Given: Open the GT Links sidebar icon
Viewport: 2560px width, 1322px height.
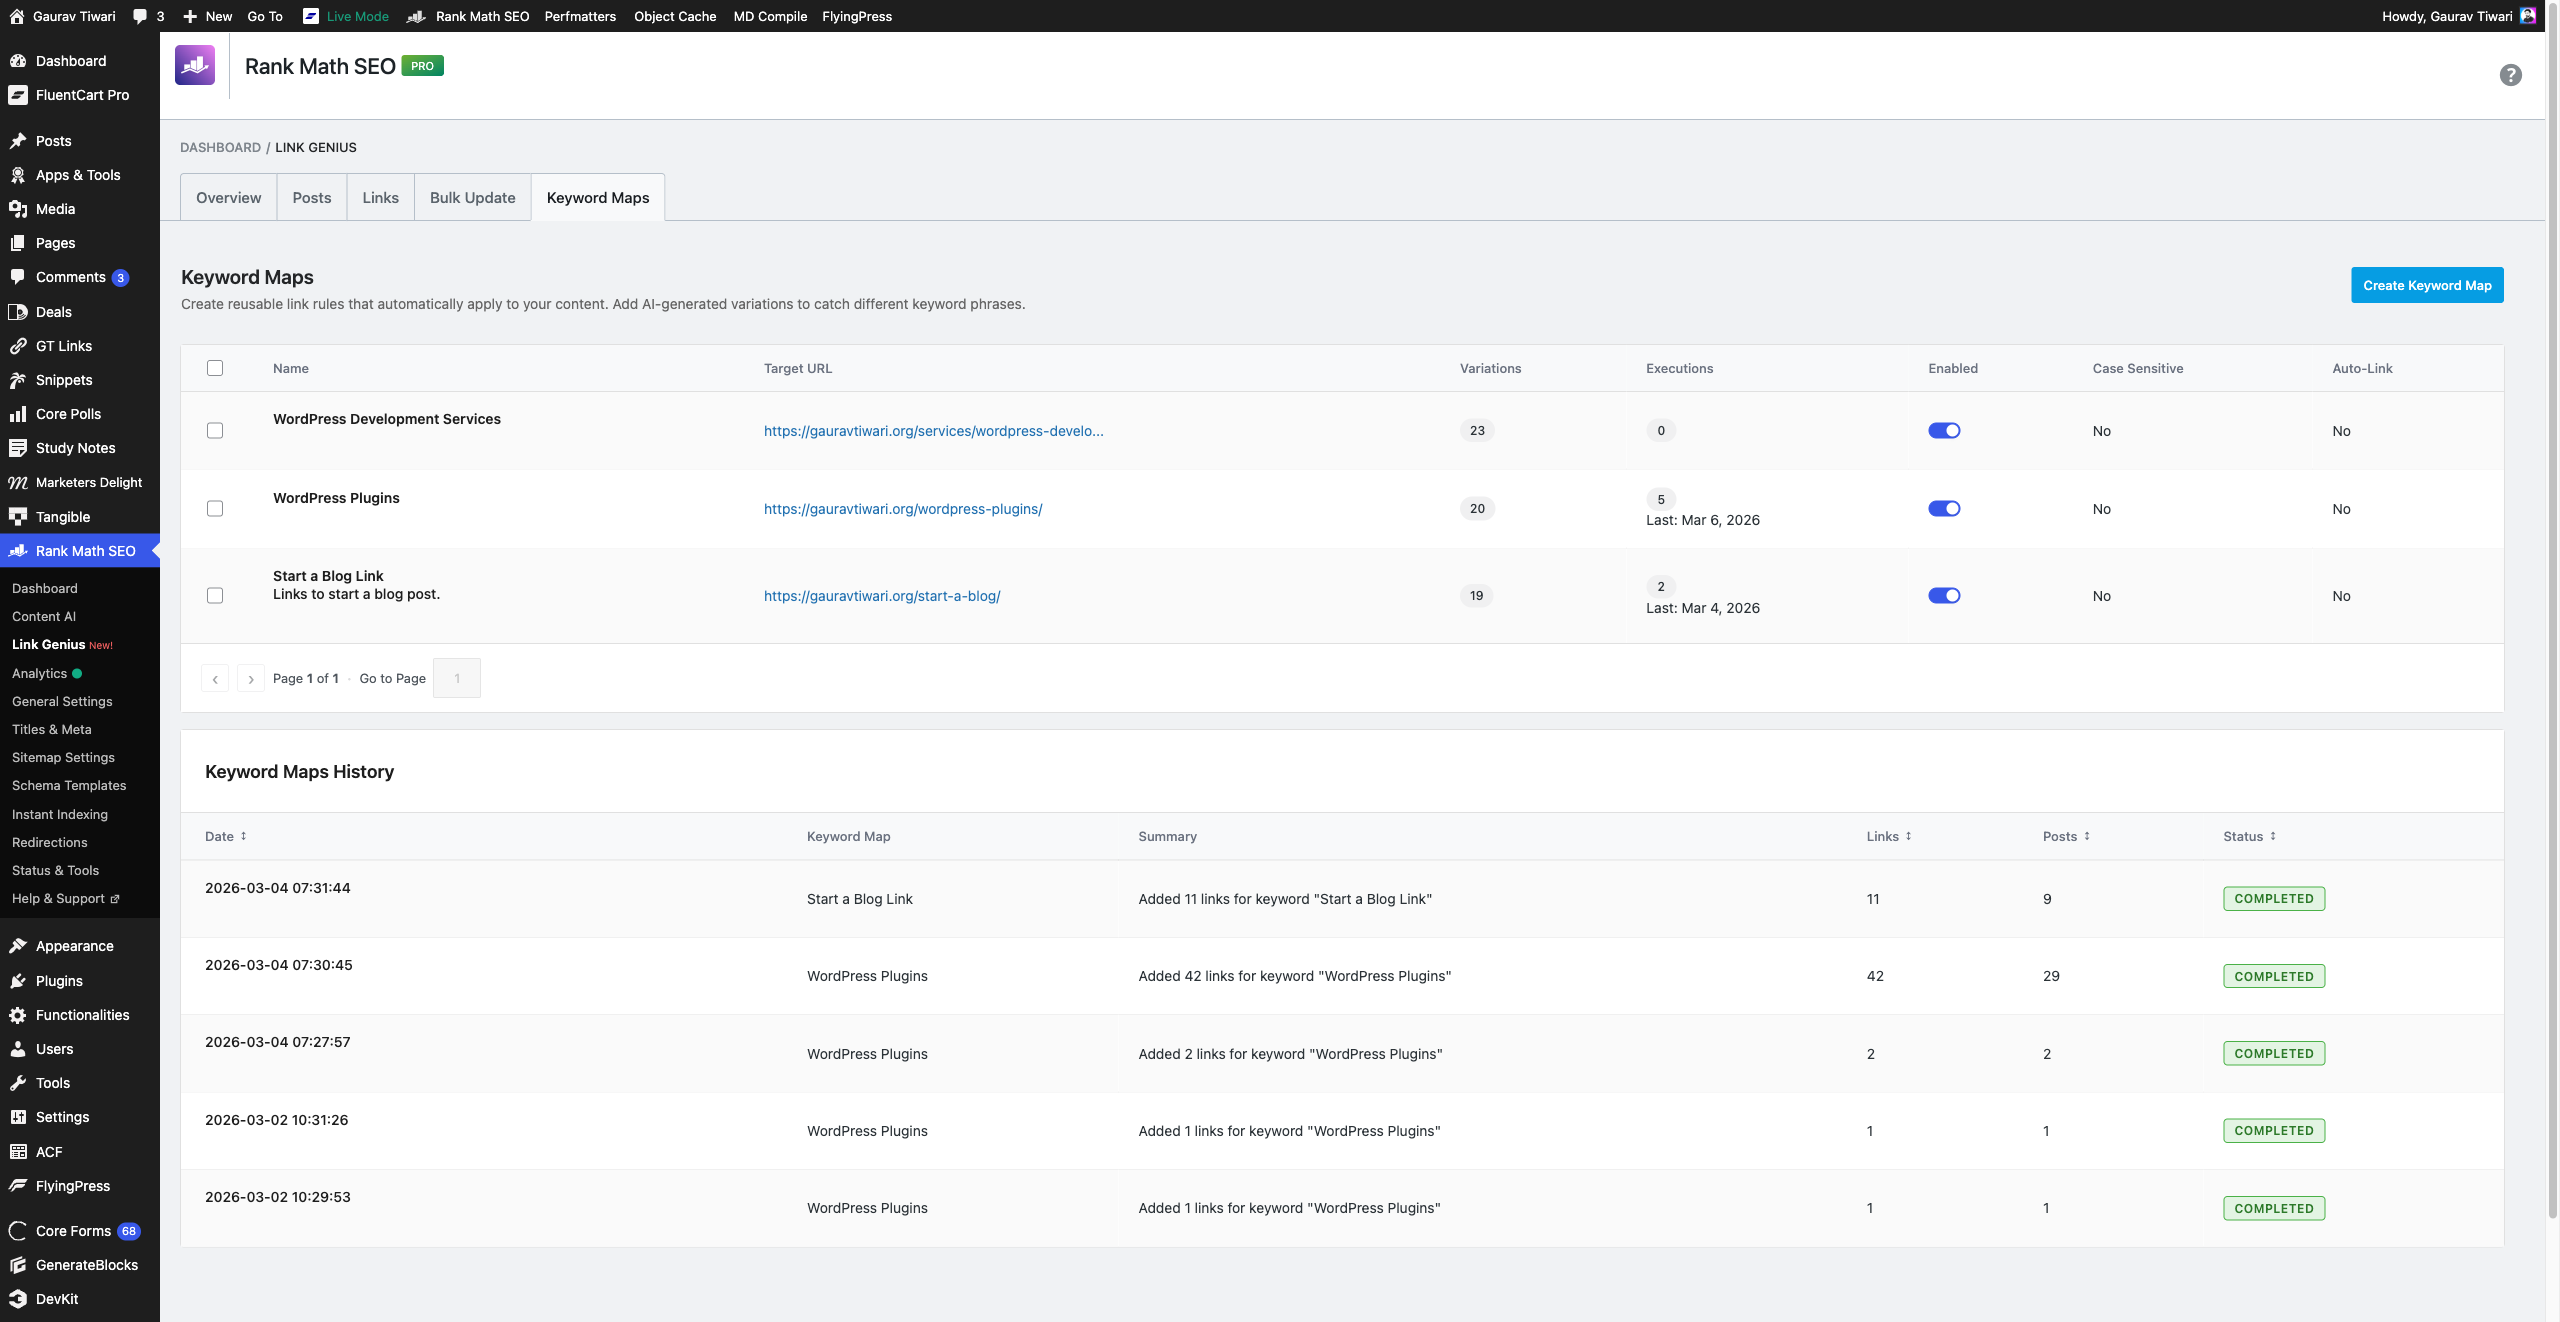Looking at the screenshot, I should point(18,346).
